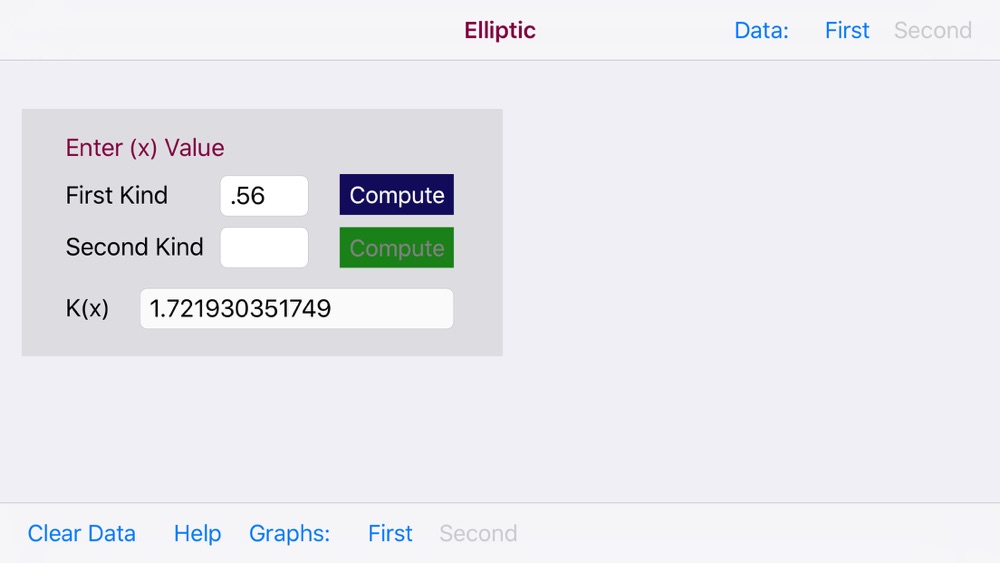The width and height of the screenshot is (1000, 563).
Task: Open Help from the bottom toolbar
Action: click(197, 534)
